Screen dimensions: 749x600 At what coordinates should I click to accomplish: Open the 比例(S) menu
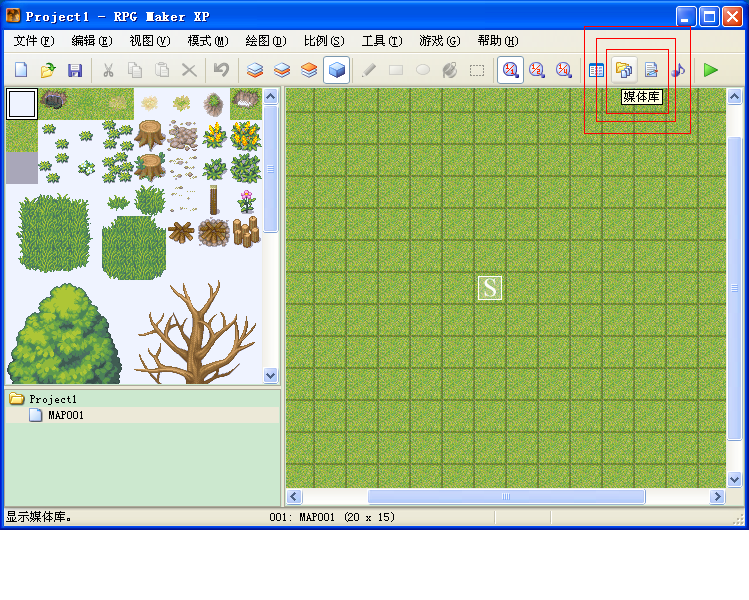pos(324,41)
